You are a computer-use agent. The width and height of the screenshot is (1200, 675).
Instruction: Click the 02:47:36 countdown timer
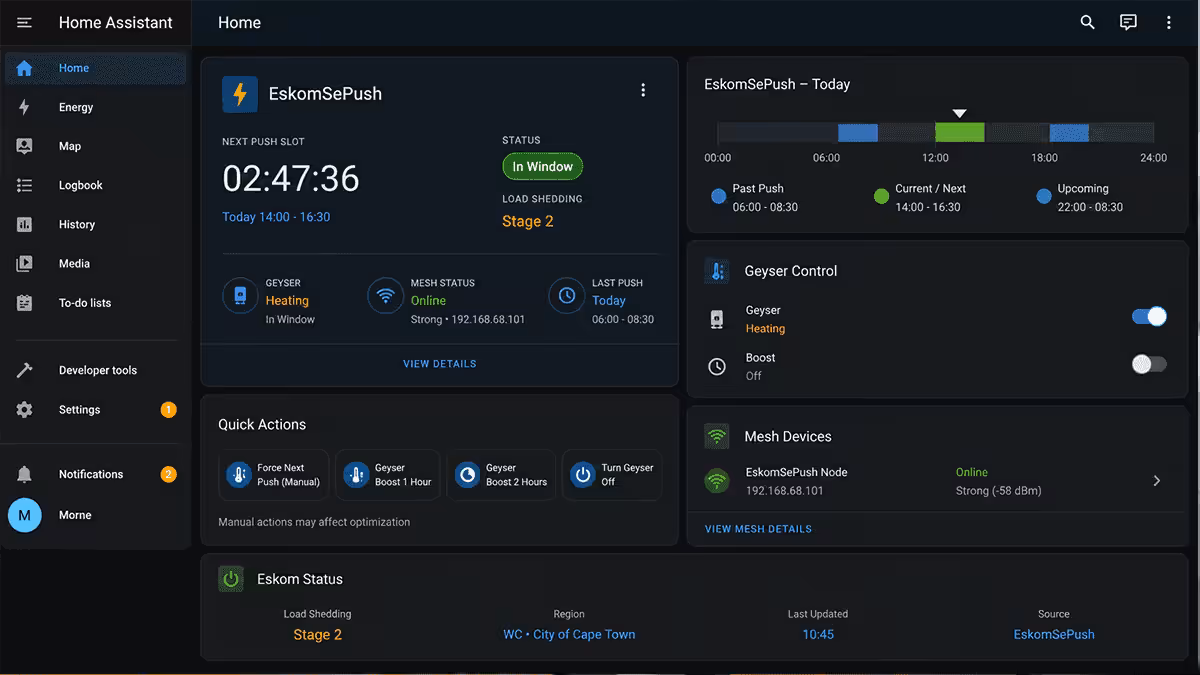[291, 179]
